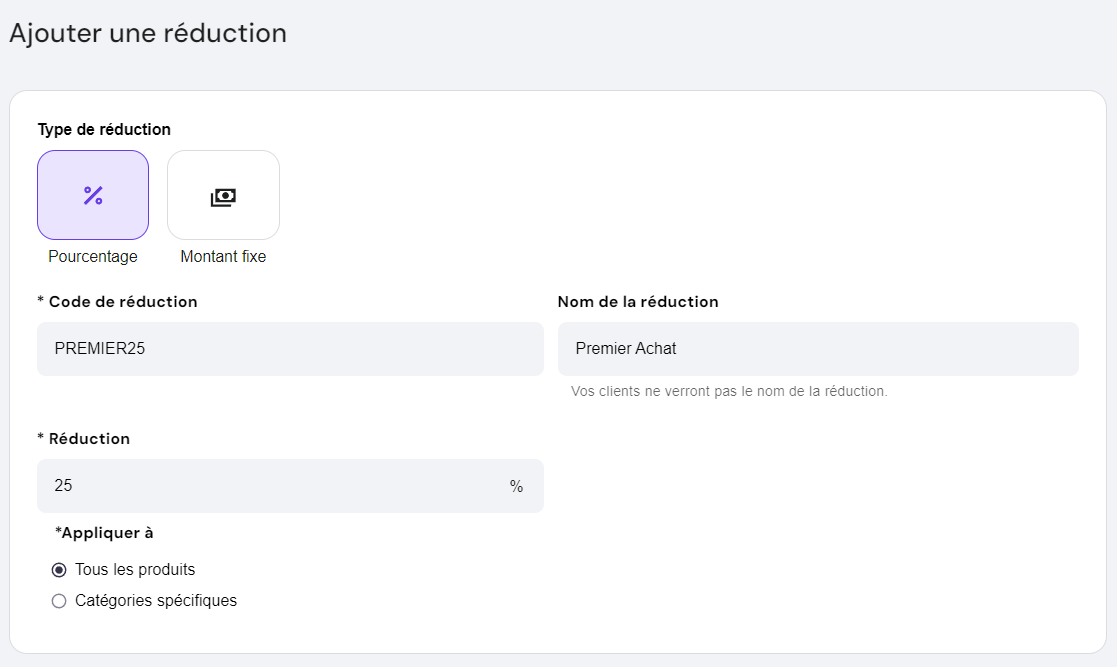Select the banknote icon for fixed amount
This screenshot has height=667, width=1117.
(x=223, y=195)
